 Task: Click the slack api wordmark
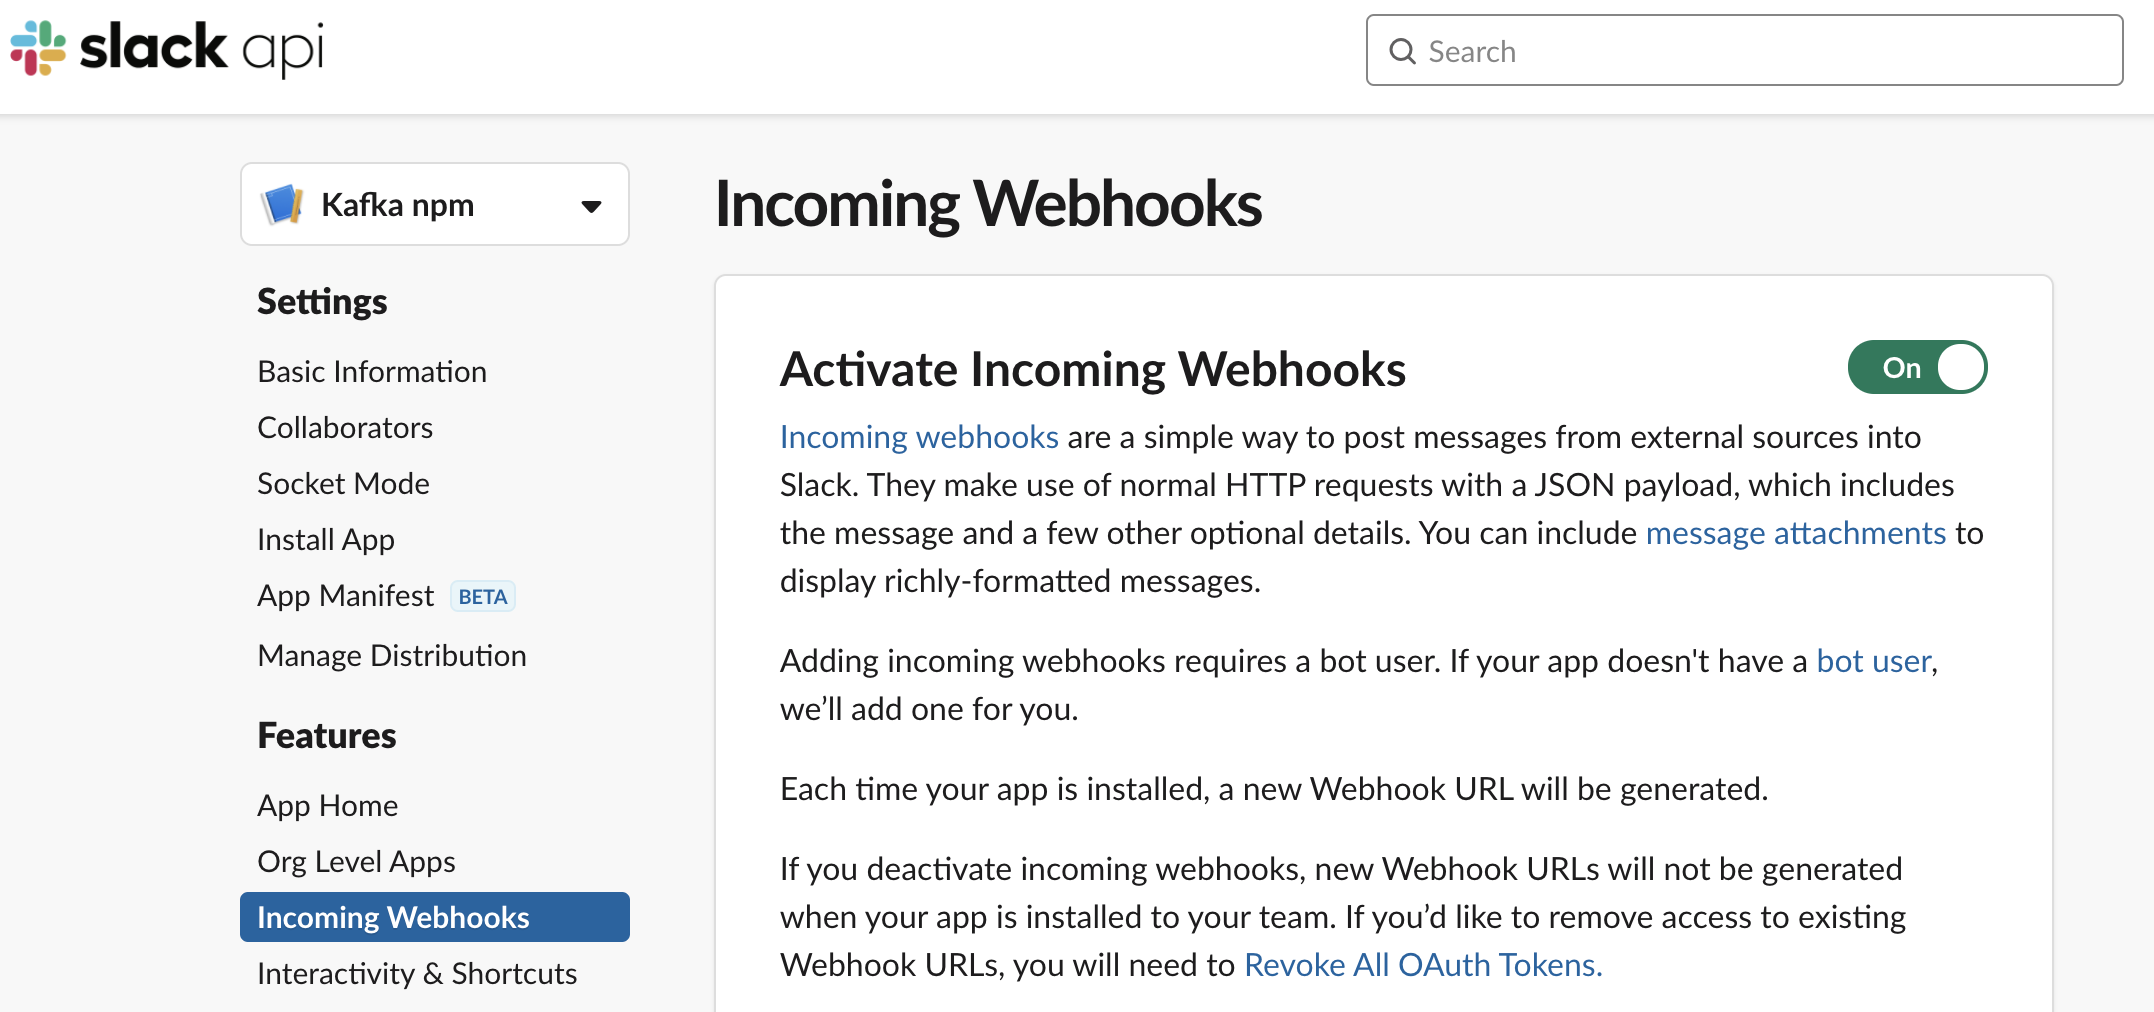tap(202, 48)
